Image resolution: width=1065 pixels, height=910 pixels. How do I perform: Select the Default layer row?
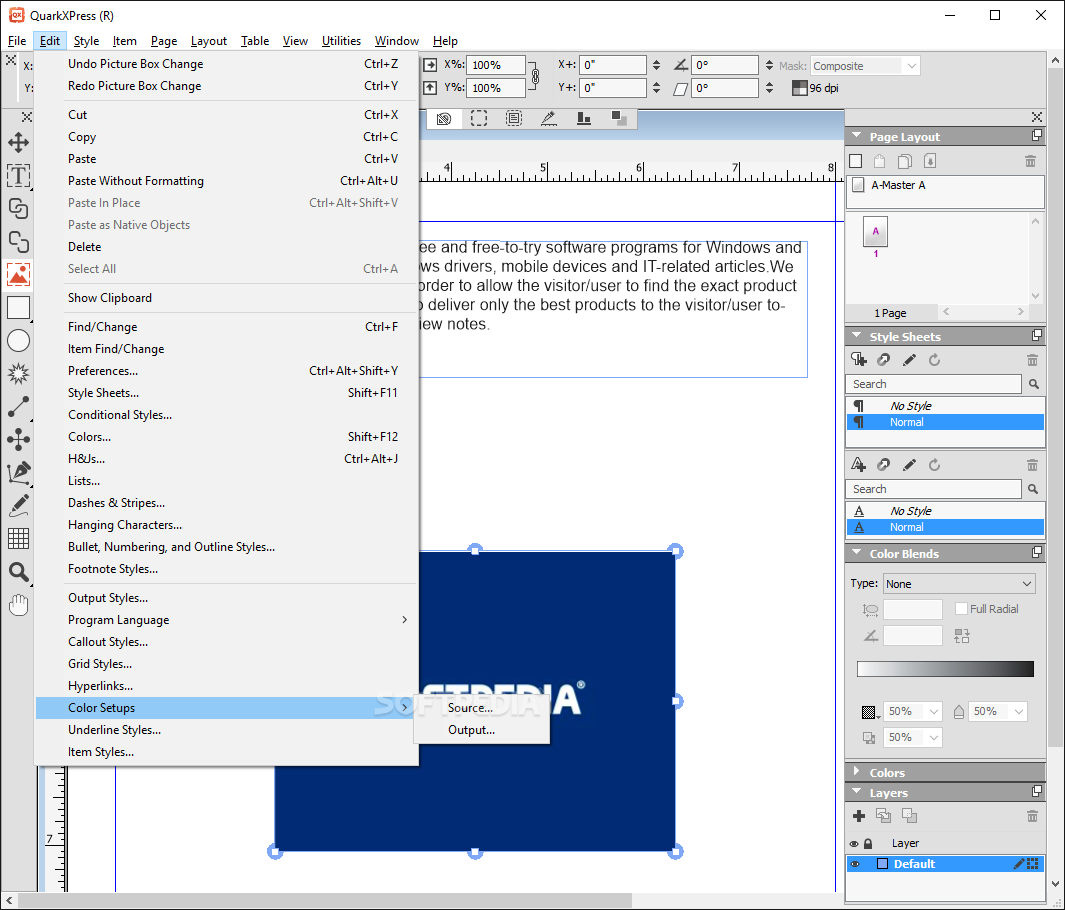[945, 864]
